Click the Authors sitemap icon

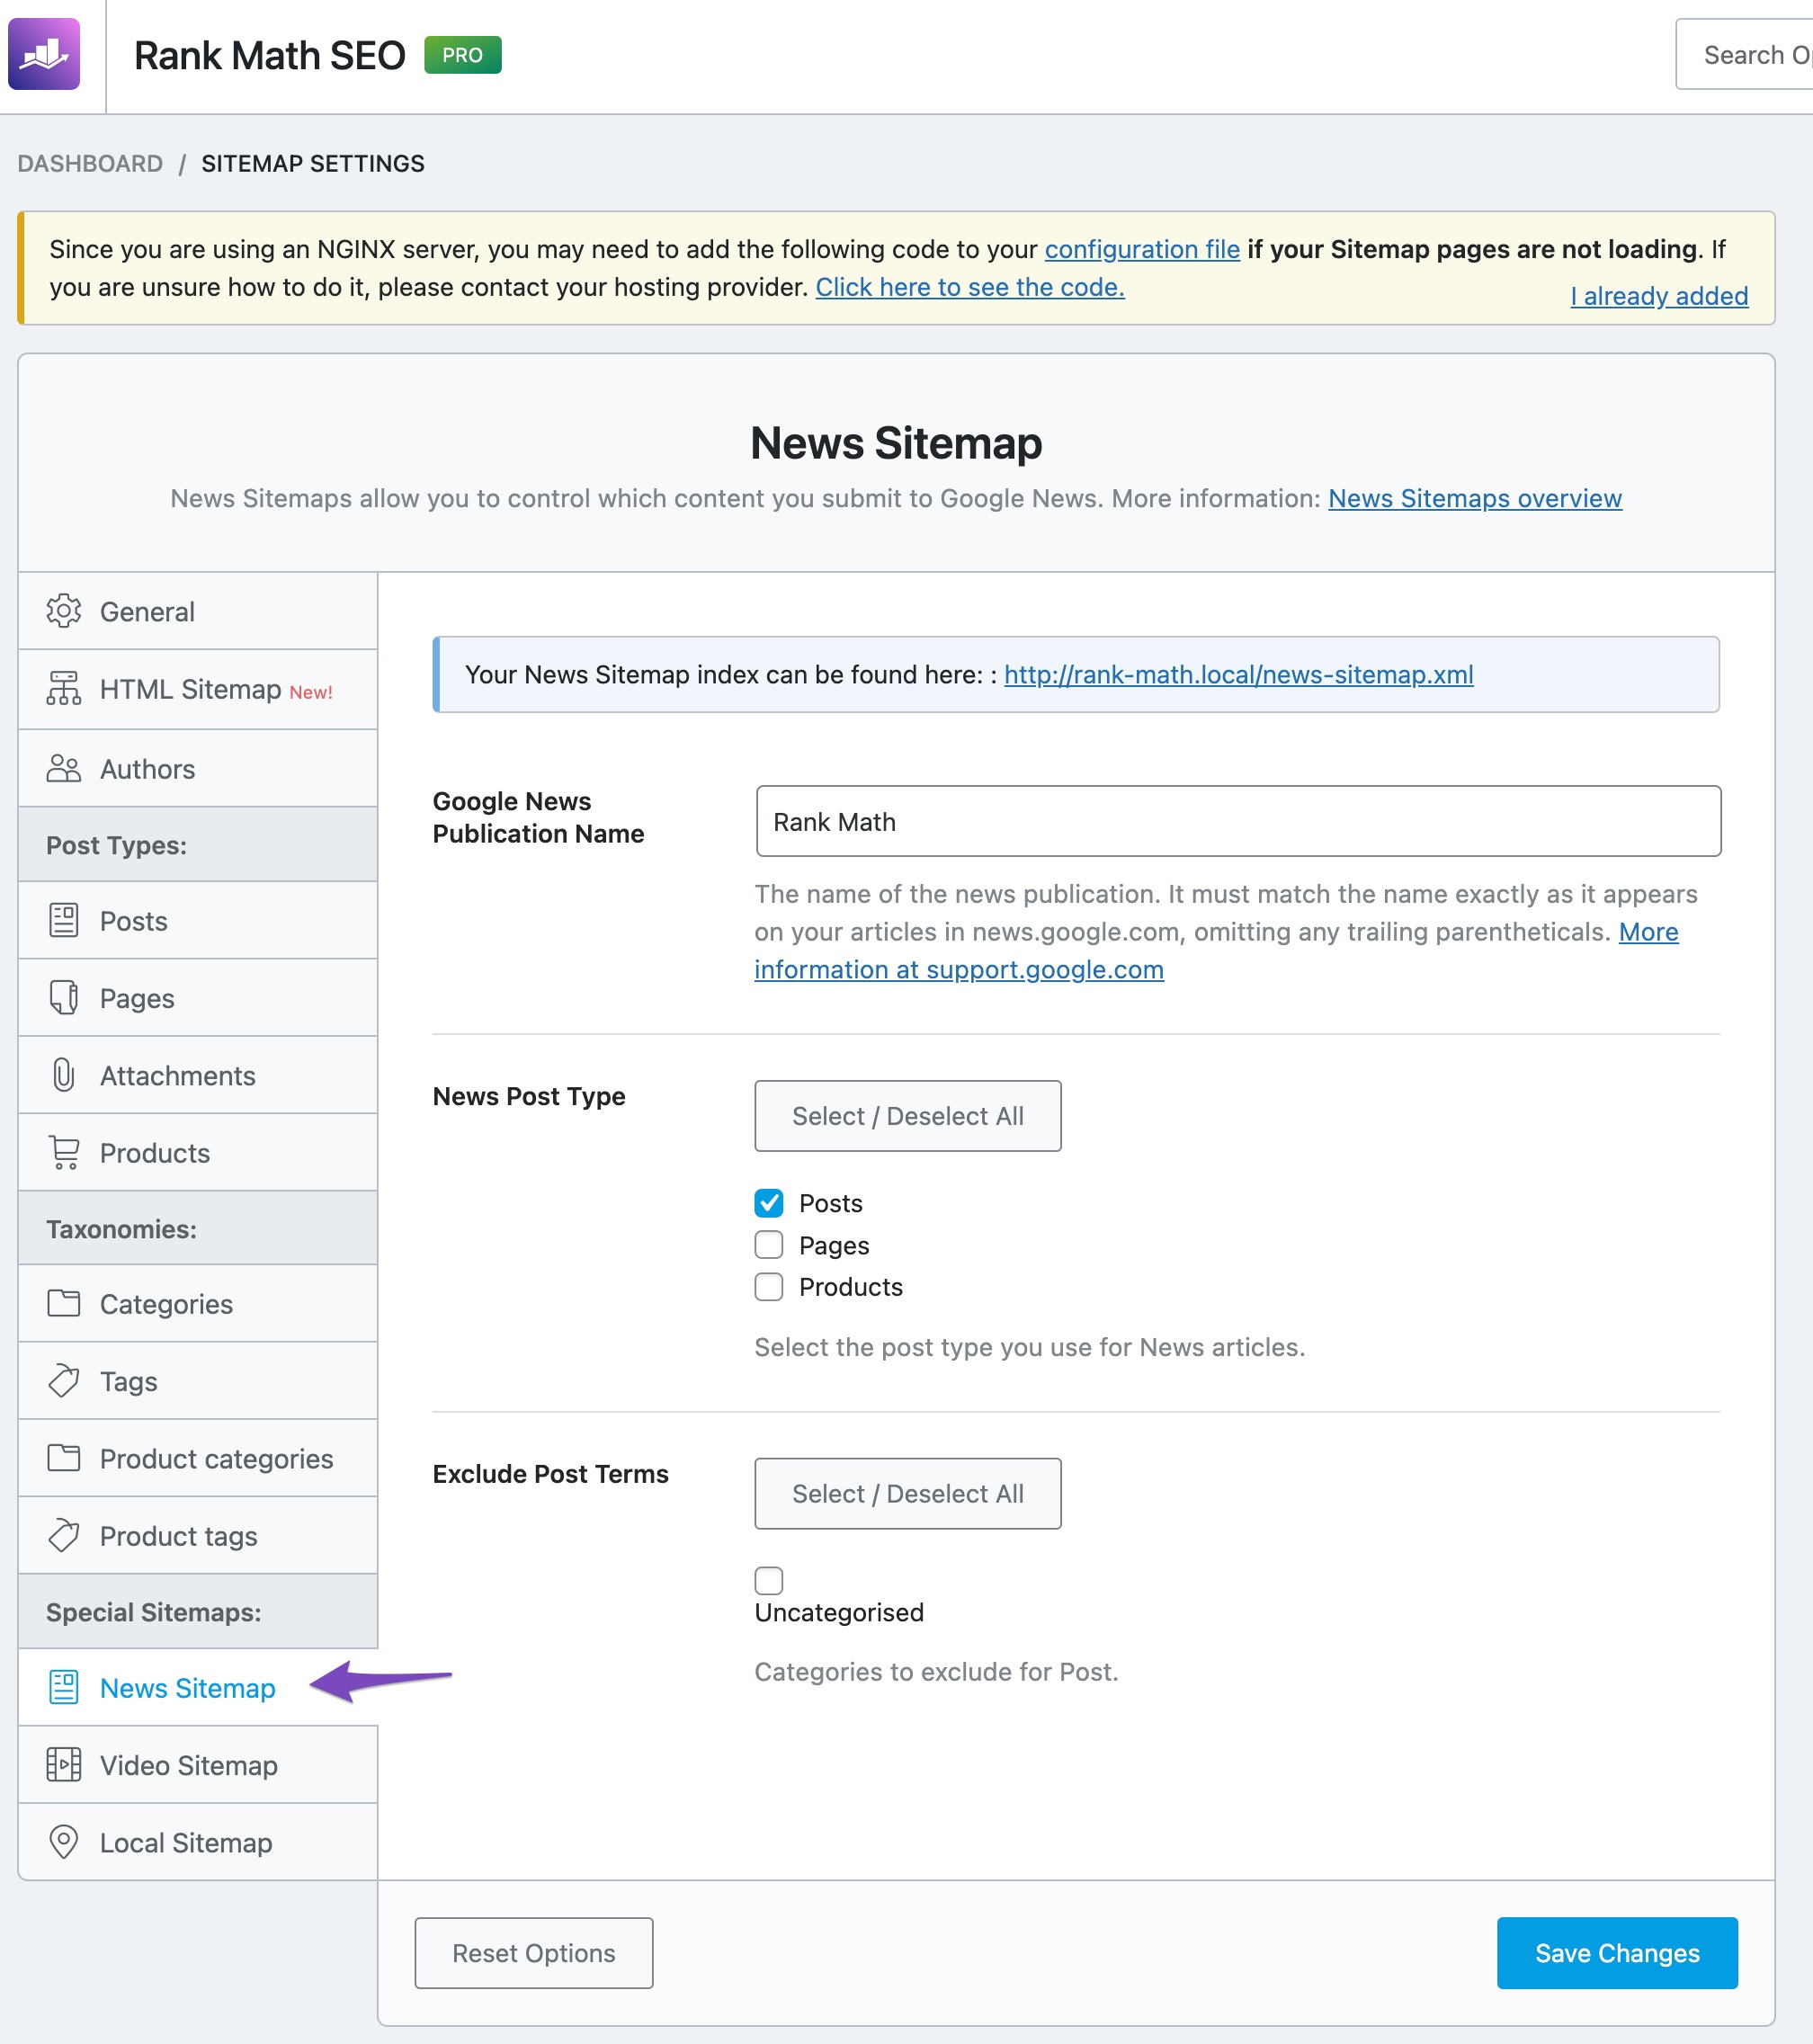coord(63,768)
